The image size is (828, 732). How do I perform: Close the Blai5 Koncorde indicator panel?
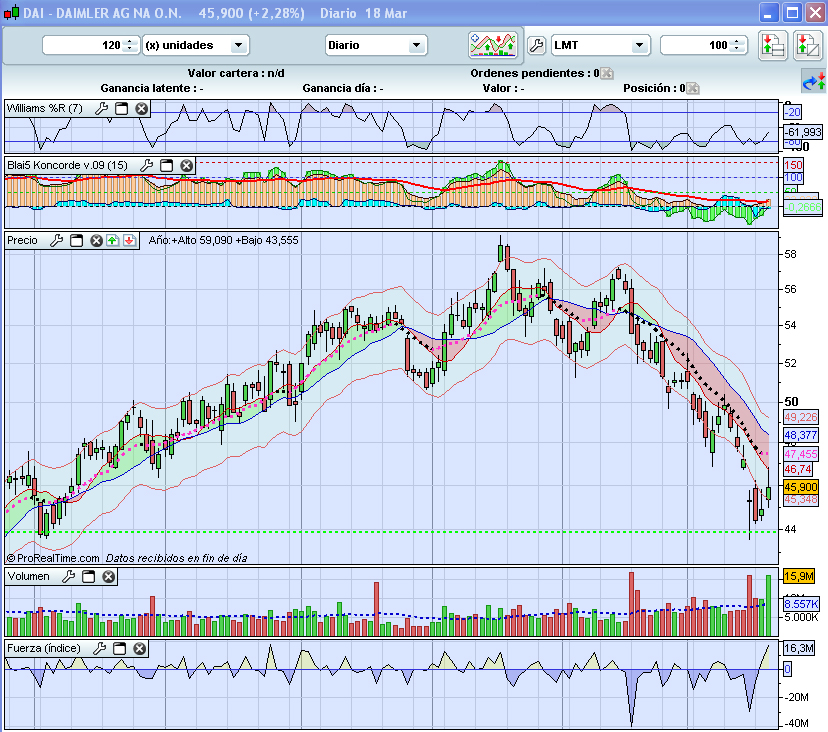186,165
